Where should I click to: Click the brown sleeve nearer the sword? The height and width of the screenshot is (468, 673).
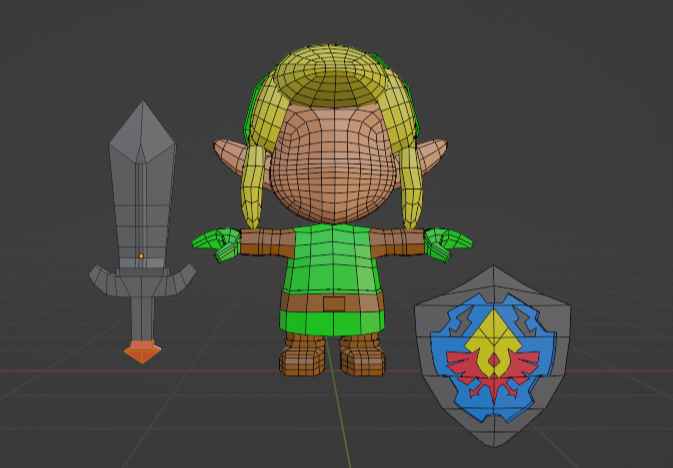(267, 243)
